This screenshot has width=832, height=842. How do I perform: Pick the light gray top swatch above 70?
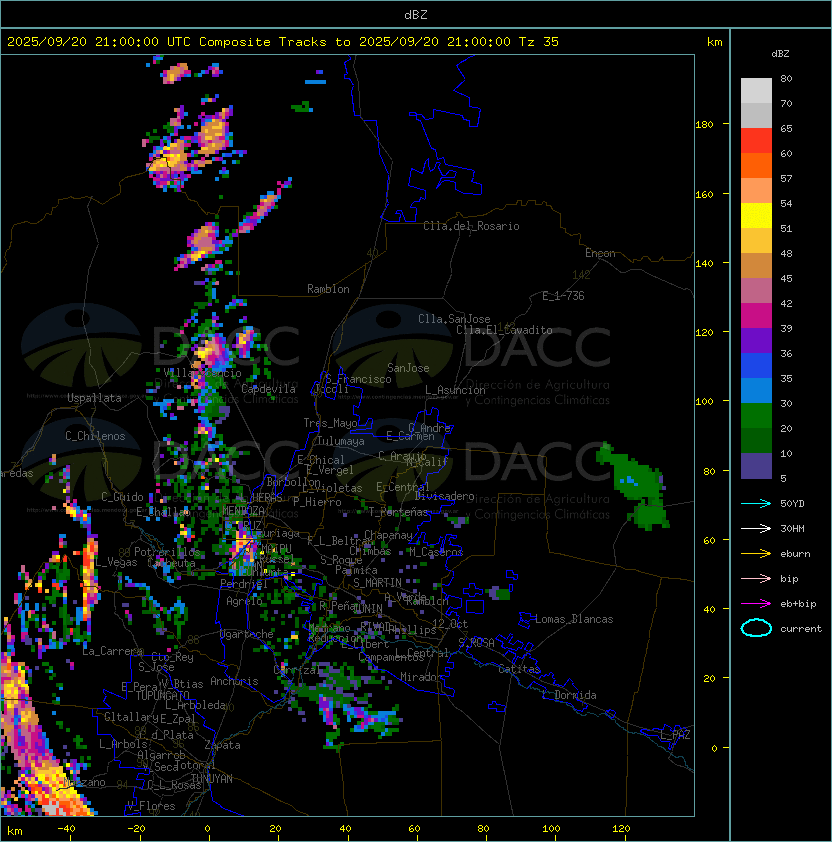[756, 90]
